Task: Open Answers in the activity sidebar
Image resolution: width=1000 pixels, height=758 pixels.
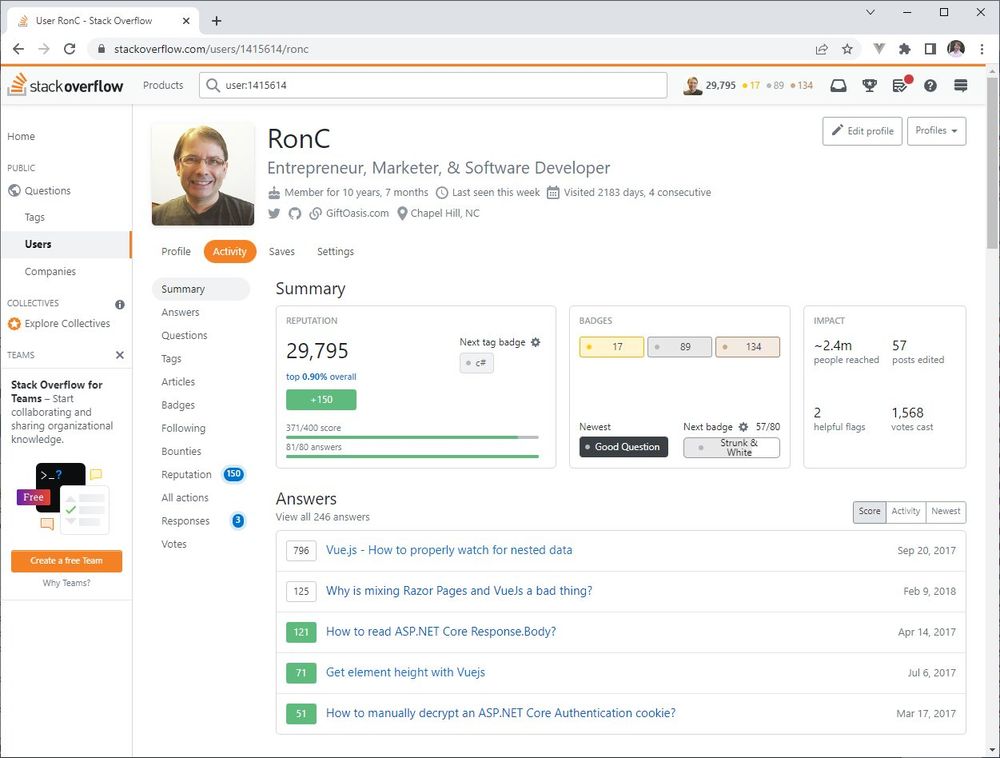Action: tap(180, 312)
